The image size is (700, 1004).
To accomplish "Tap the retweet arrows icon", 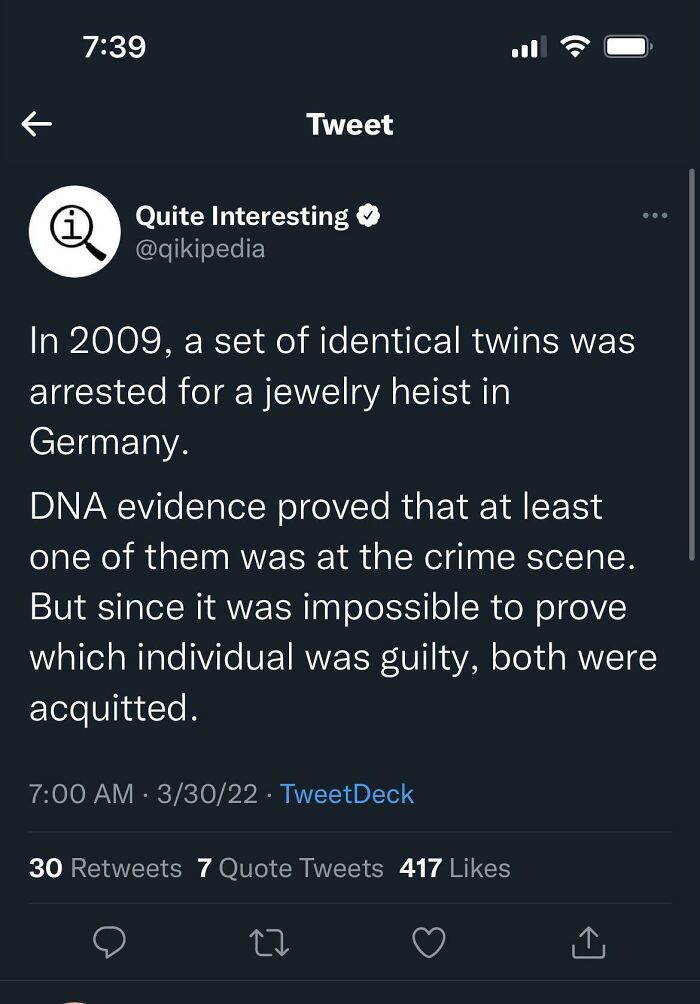I will [x=269, y=943].
